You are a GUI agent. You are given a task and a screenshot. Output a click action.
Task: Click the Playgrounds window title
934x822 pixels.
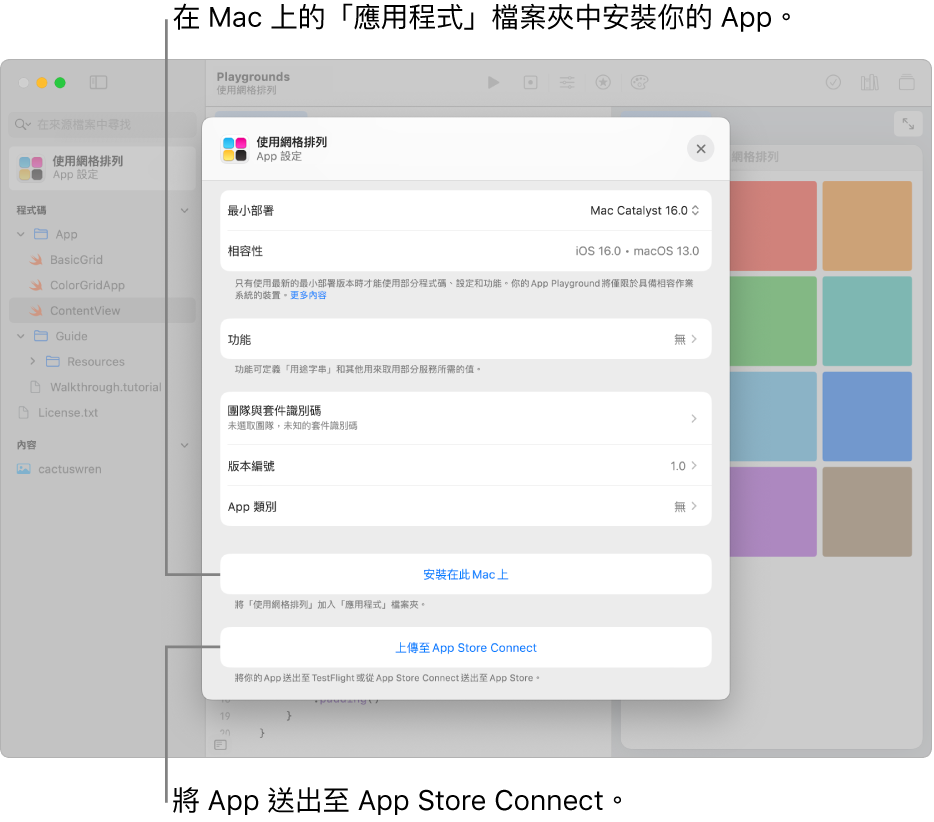pyautogui.click(x=253, y=77)
